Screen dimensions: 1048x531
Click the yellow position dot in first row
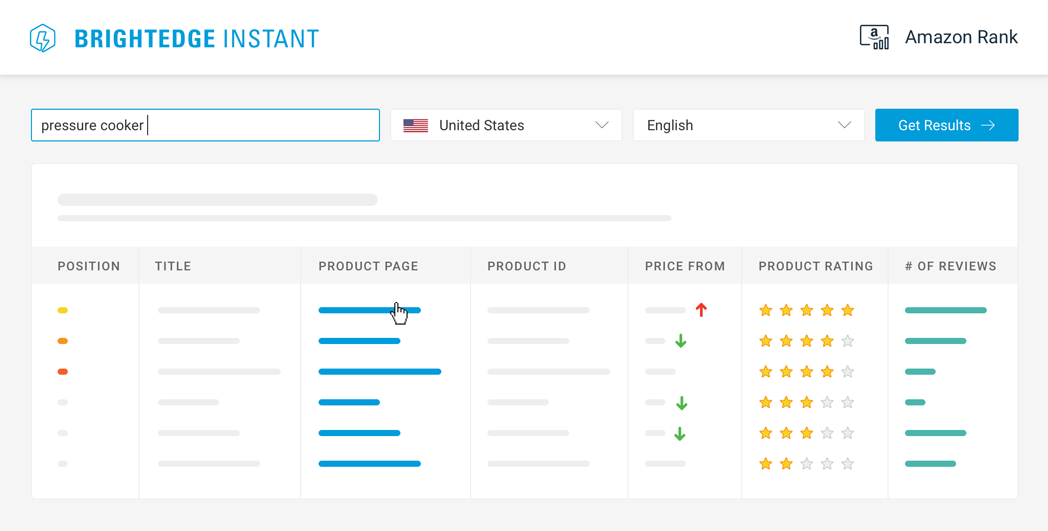[x=63, y=311]
